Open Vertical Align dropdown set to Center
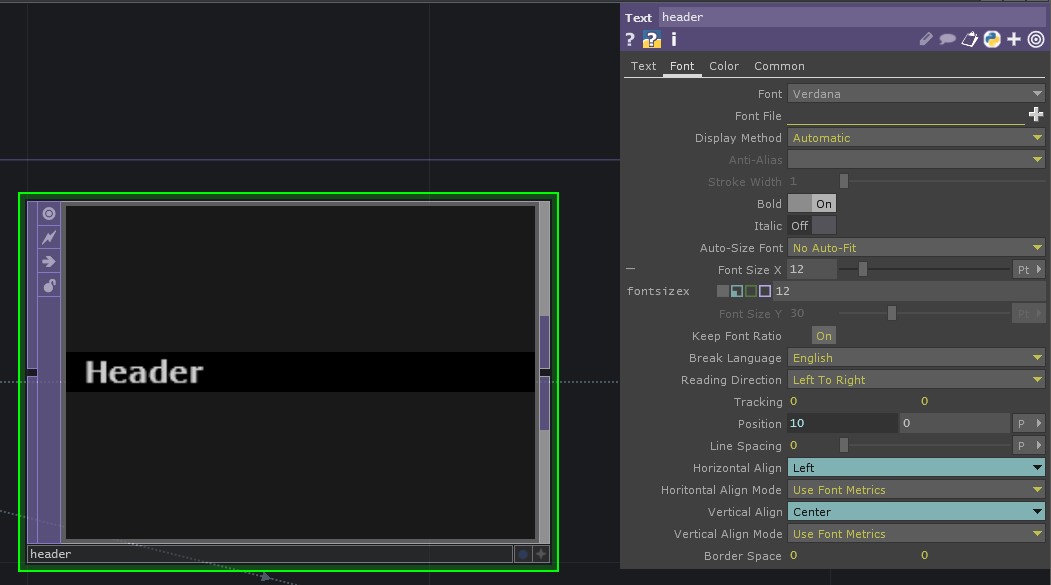1051x585 pixels. click(916, 512)
